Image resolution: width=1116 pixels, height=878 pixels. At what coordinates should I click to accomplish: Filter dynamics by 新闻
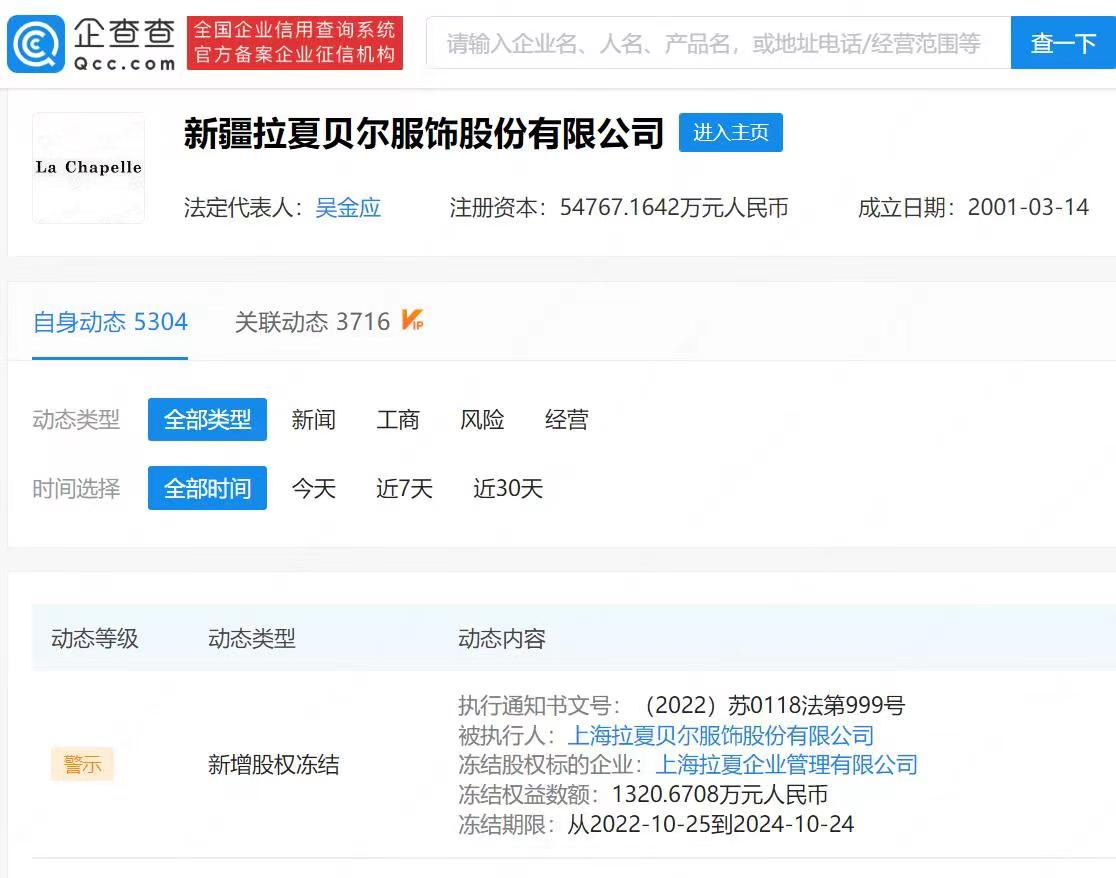tap(313, 420)
